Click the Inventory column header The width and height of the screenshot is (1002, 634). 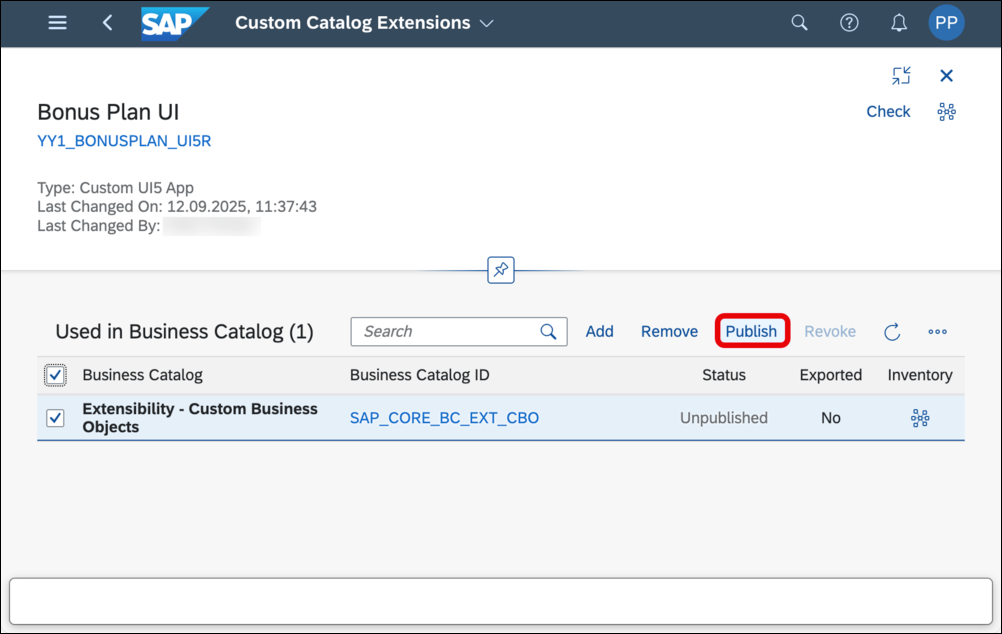point(920,375)
